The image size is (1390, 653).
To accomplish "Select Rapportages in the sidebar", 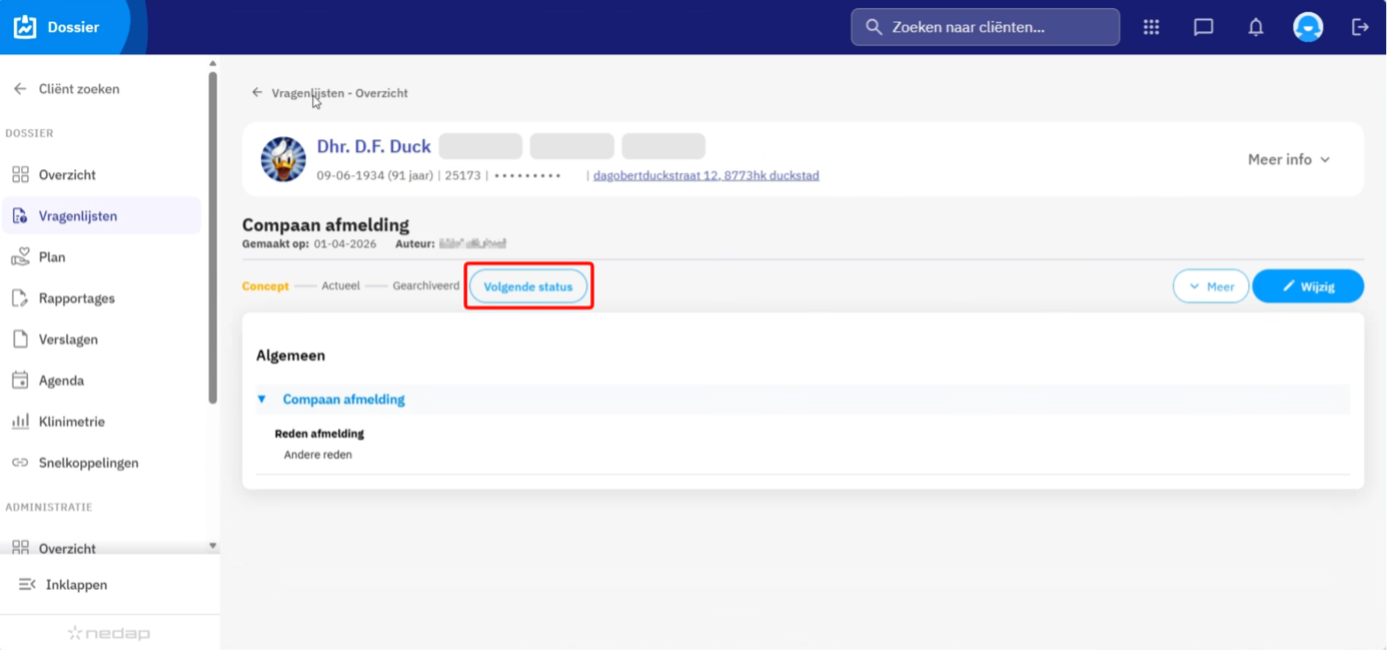I will [x=76, y=298].
